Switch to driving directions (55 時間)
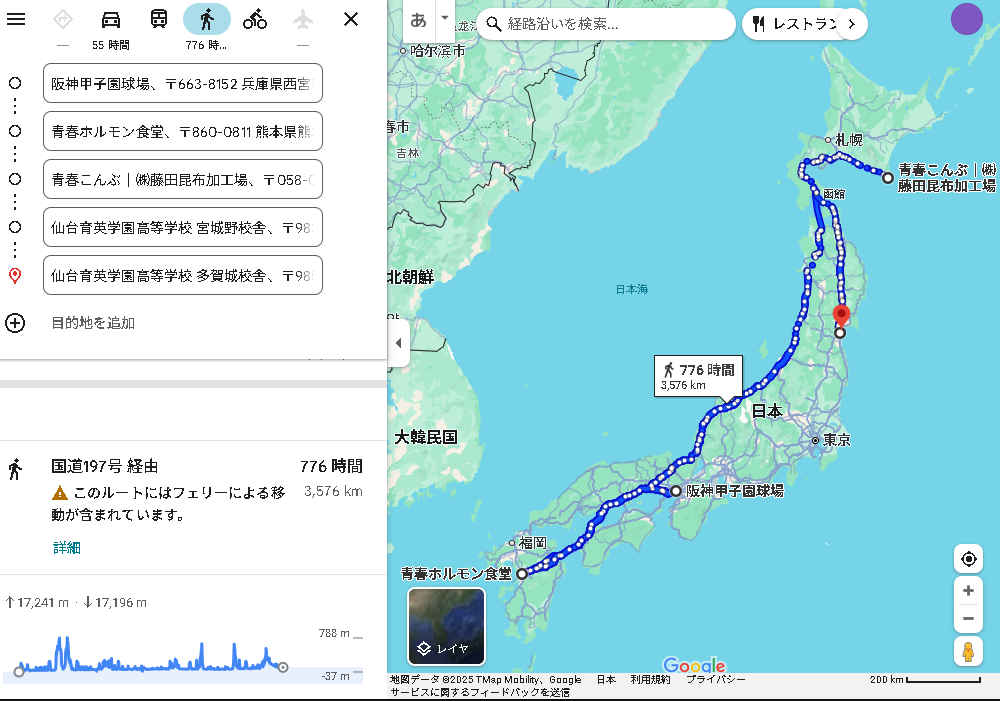This screenshot has width=1000, height=701. tap(111, 19)
